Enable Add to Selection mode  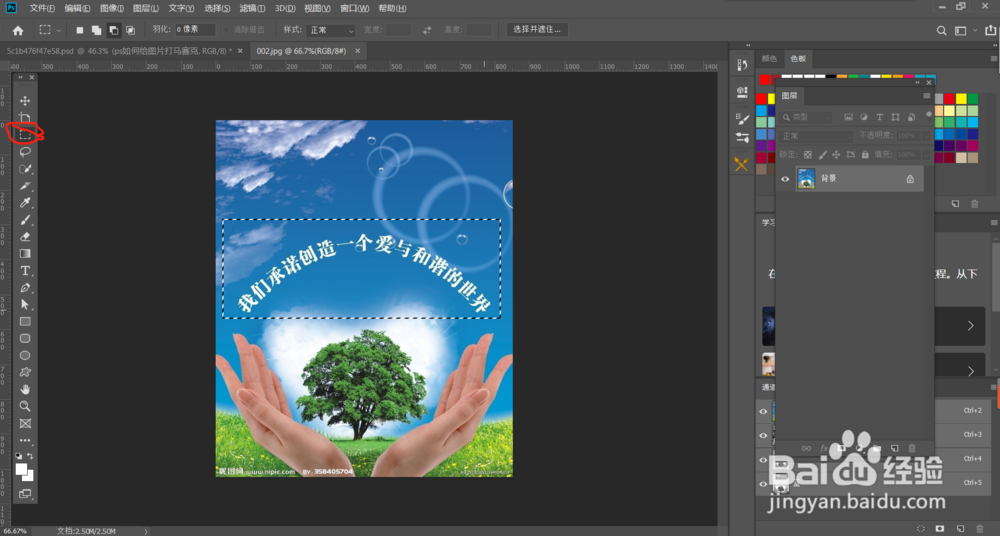(x=96, y=30)
